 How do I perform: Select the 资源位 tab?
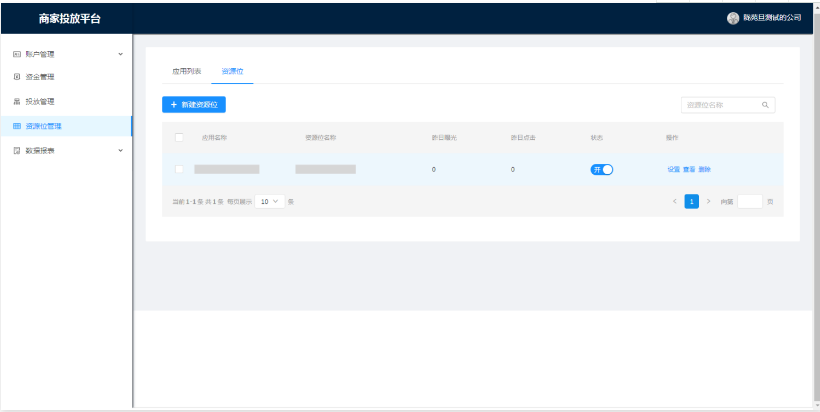pos(232,71)
